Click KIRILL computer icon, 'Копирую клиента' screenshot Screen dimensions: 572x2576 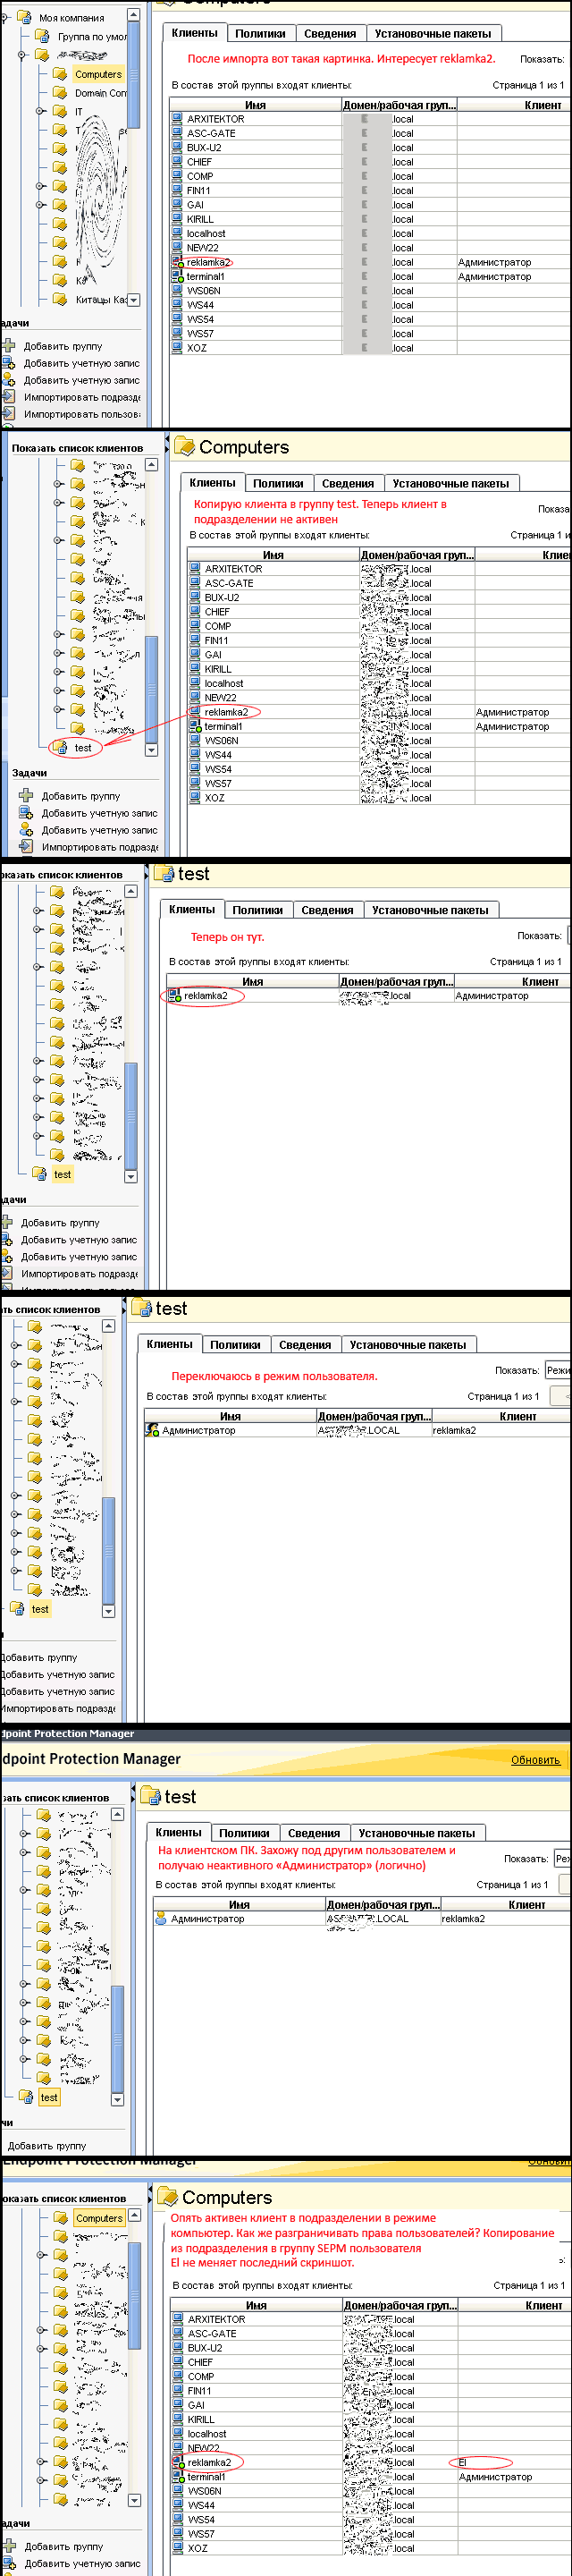pos(196,668)
